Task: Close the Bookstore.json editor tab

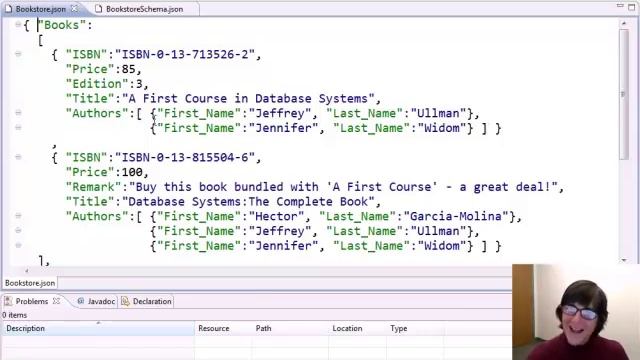Action: coord(74,8)
